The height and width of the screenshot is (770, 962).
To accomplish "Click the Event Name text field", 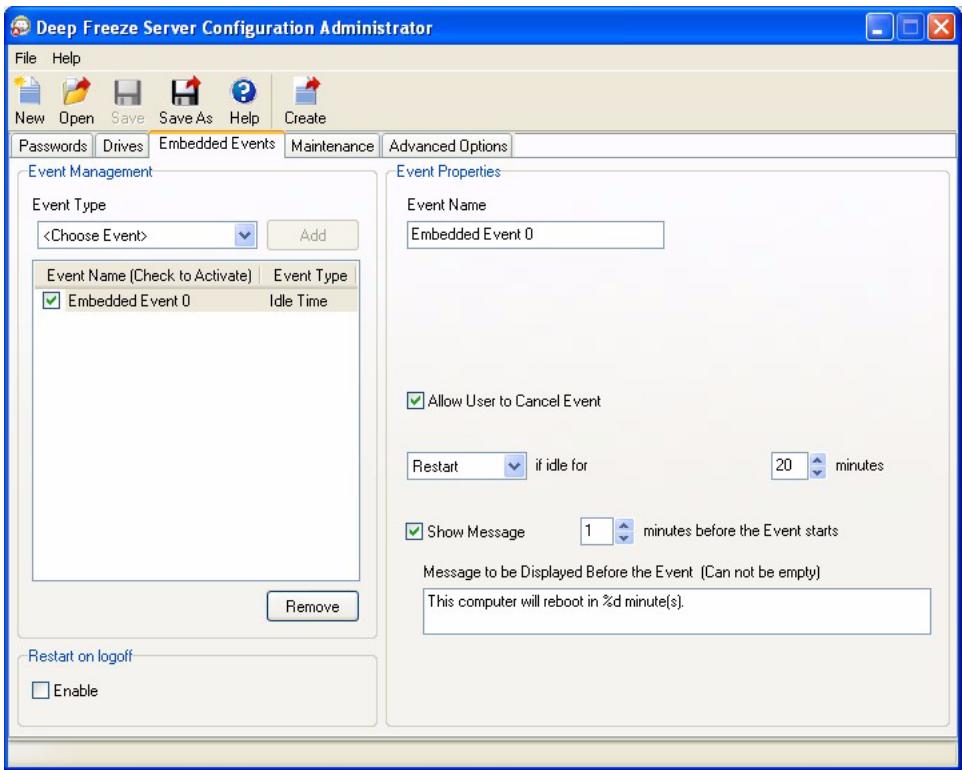I will (x=535, y=235).
